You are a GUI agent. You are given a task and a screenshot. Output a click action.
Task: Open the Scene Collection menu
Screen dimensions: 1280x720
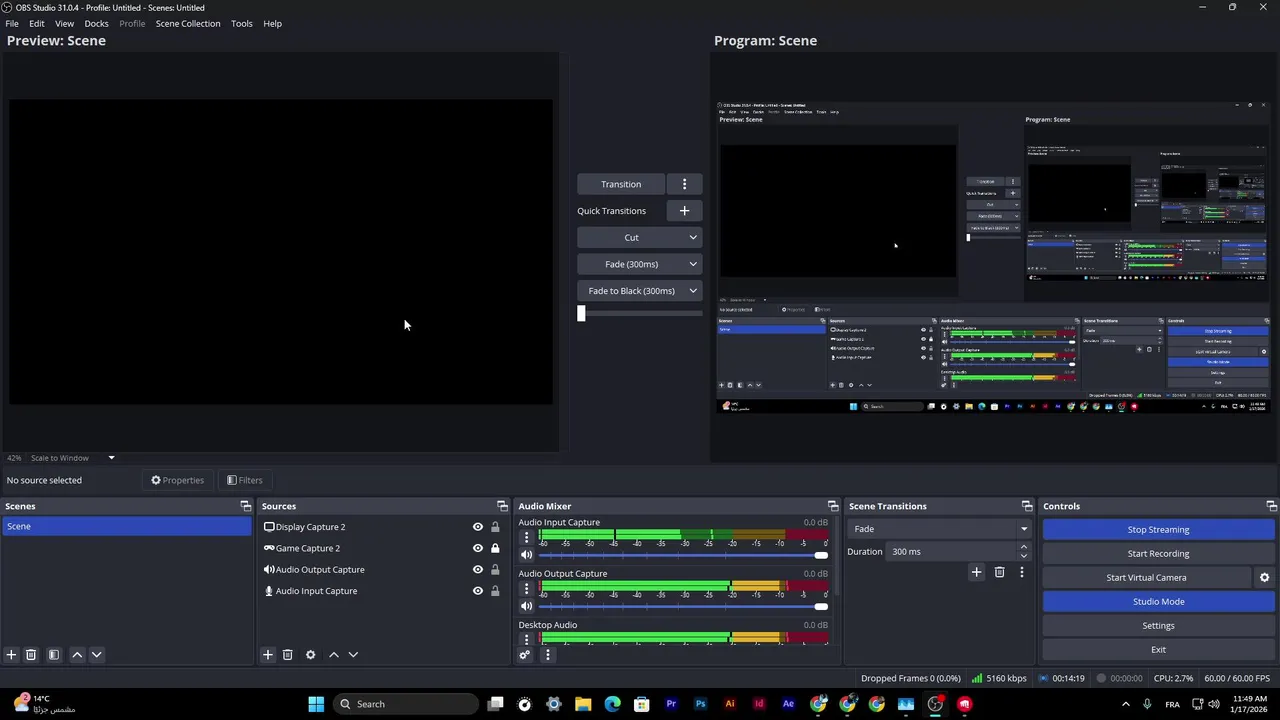point(188,23)
